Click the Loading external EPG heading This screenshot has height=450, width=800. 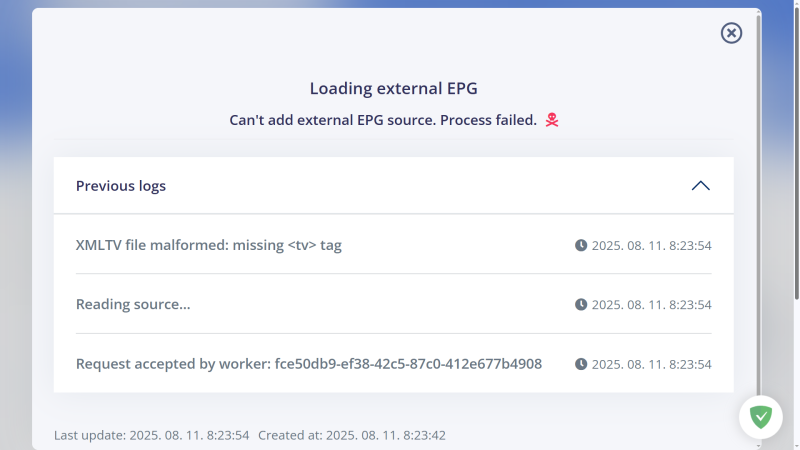point(393,88)
